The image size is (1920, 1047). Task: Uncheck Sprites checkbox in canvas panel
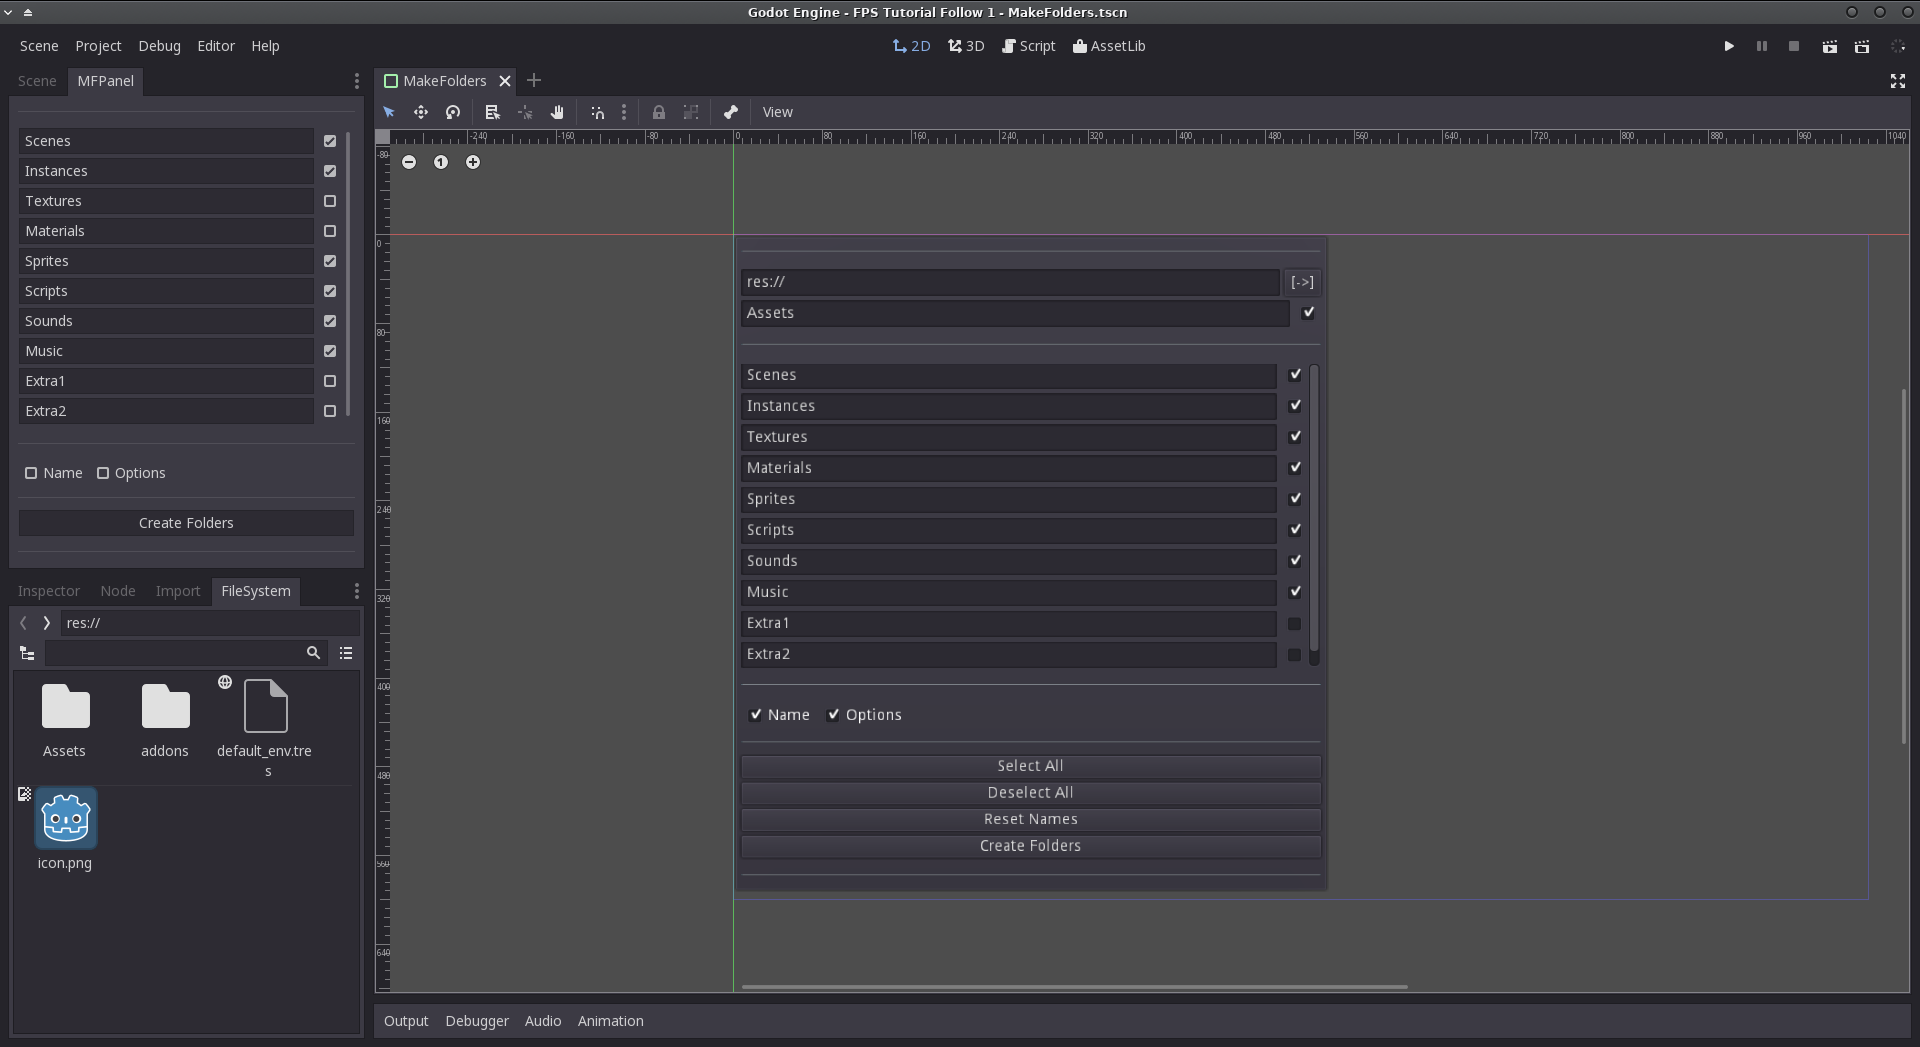pyautogui.click(x=1295, y=499)
